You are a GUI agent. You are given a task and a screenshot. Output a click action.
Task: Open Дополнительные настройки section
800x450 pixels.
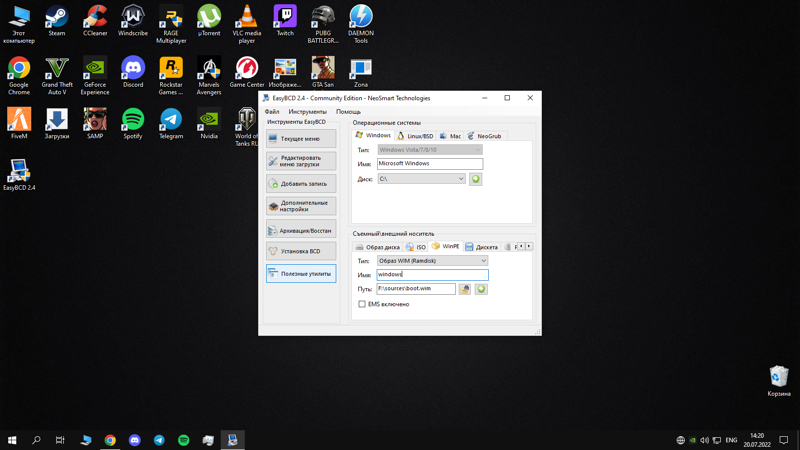click(x=301, y=206)
